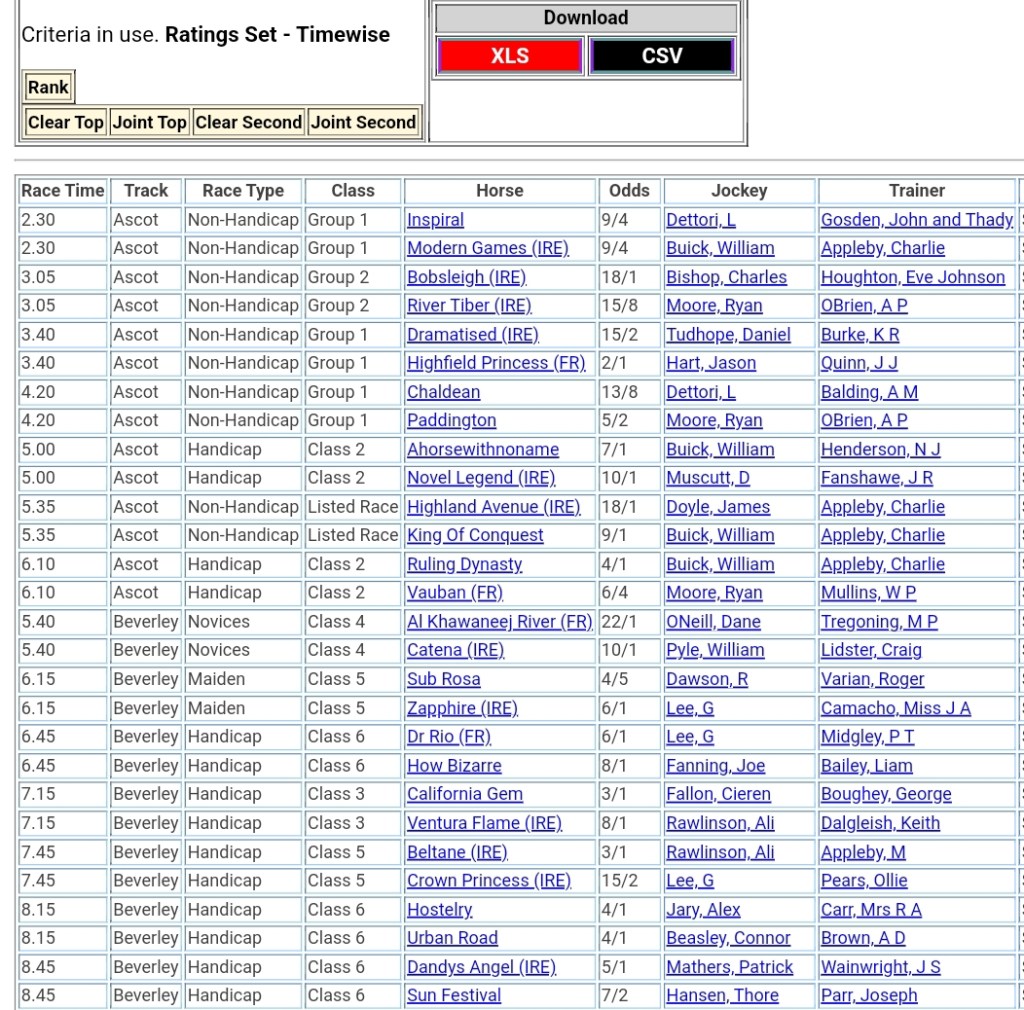Viewport: 1024px width, 1010px height.
Task: Download ratings as CSV file
Action: 662,56
